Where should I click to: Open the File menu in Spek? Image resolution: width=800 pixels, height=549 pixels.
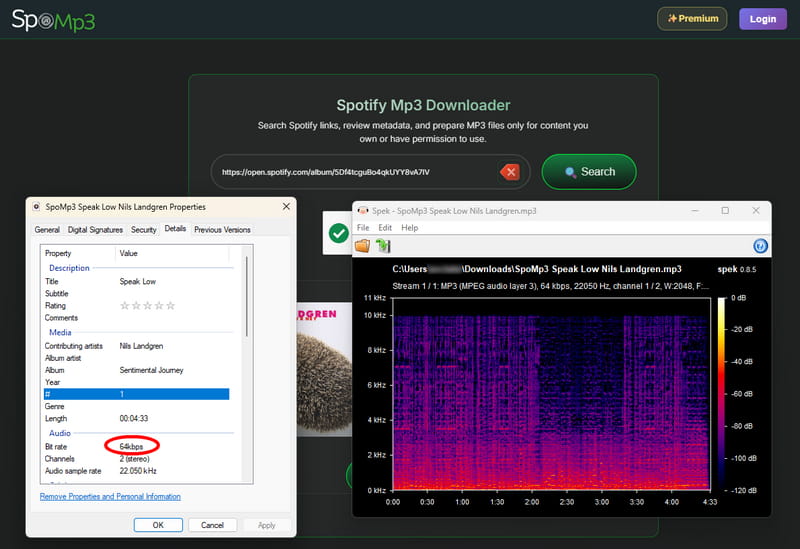coord(363,228)
